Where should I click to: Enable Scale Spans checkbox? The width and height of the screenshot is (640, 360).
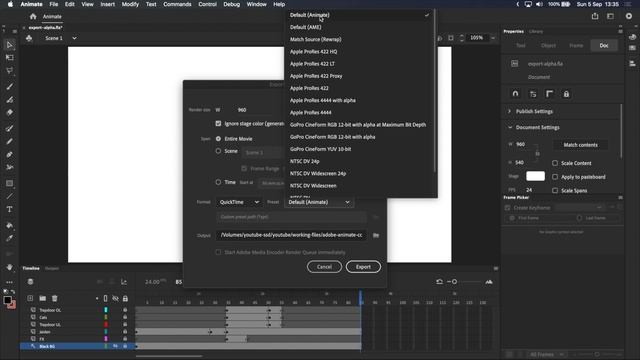[x=555, y=190]
